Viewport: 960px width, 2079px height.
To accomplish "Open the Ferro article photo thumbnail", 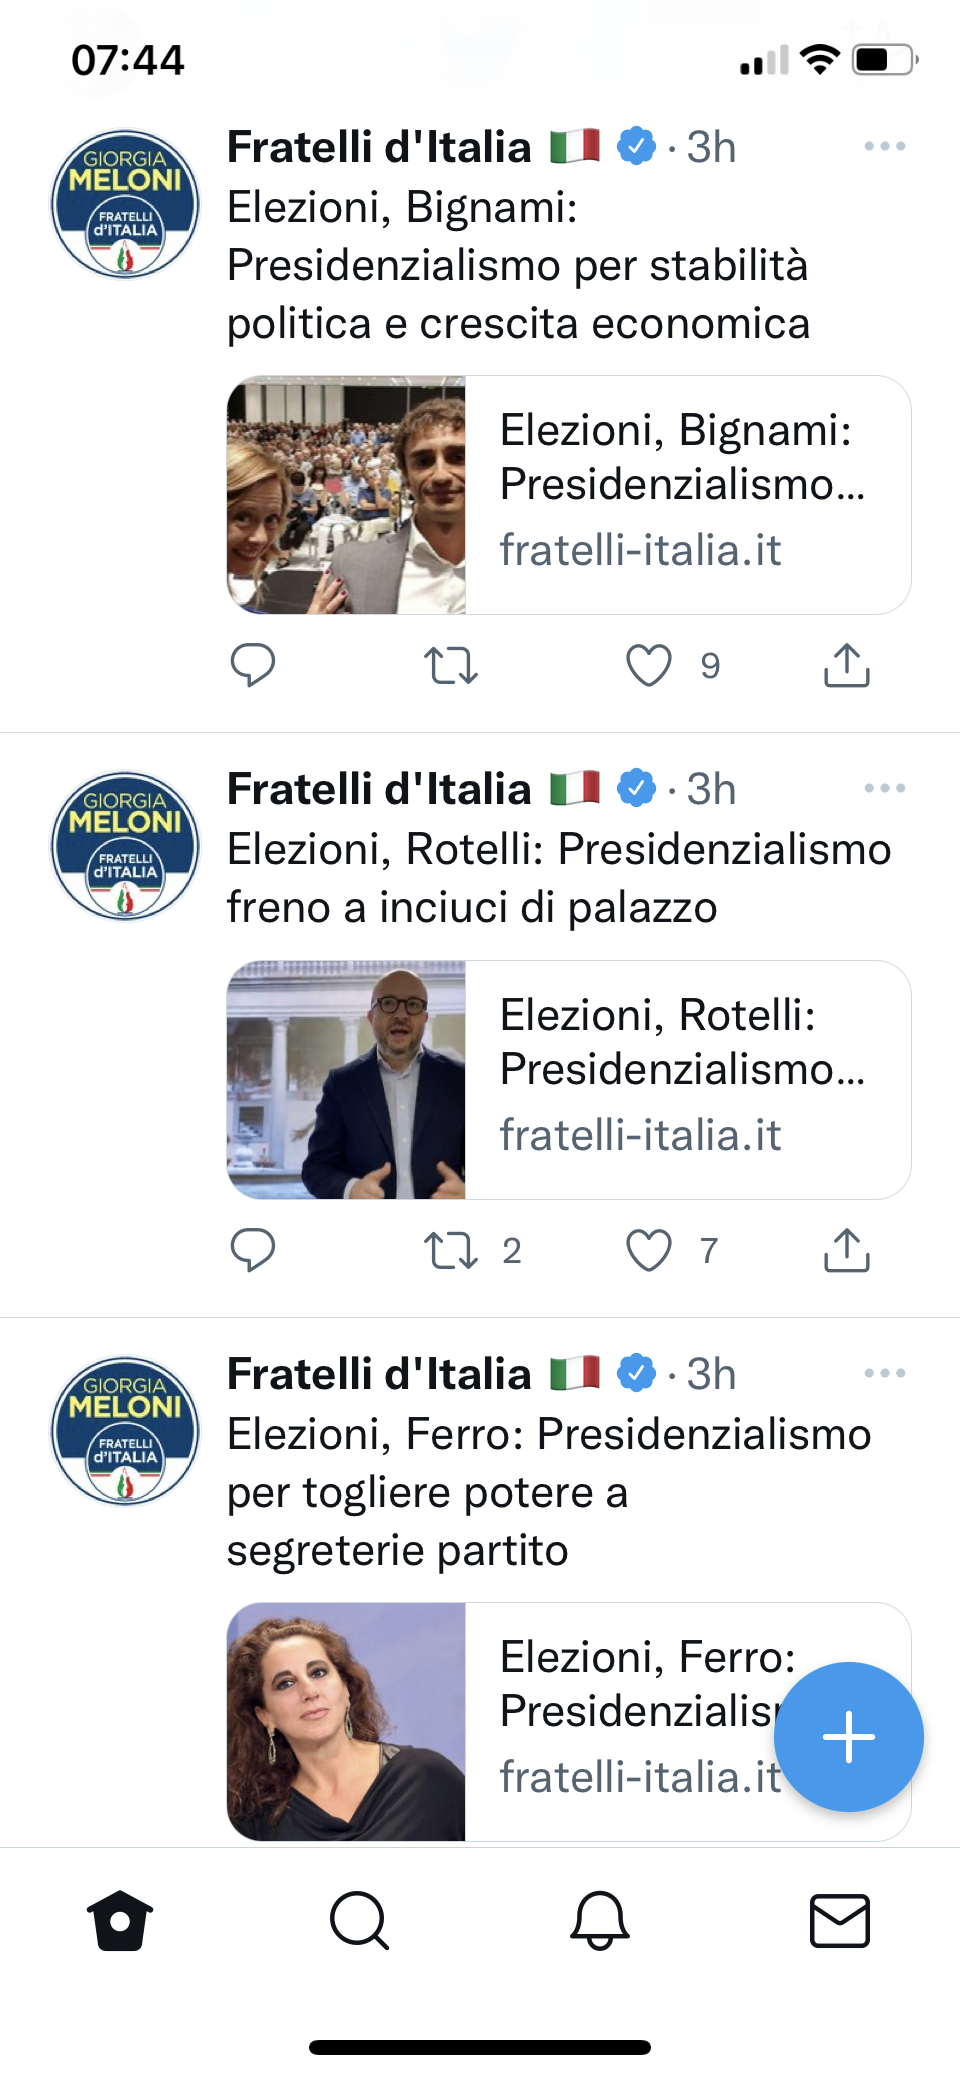I will [x=346, y=1722].
